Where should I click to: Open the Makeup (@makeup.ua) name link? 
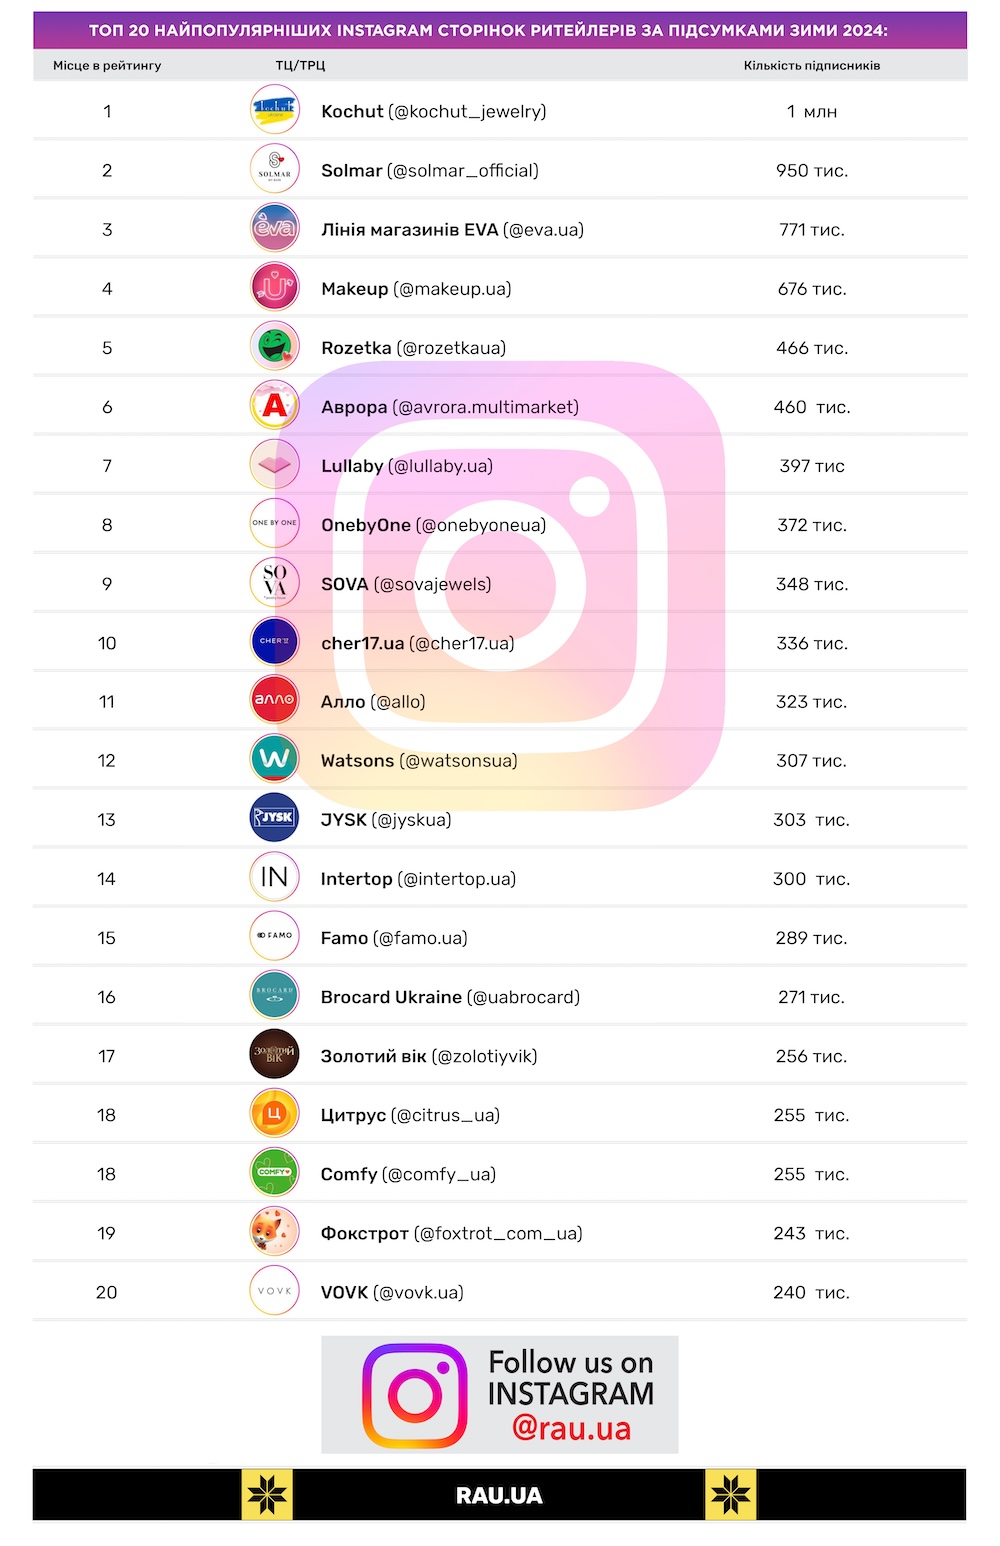416,289
